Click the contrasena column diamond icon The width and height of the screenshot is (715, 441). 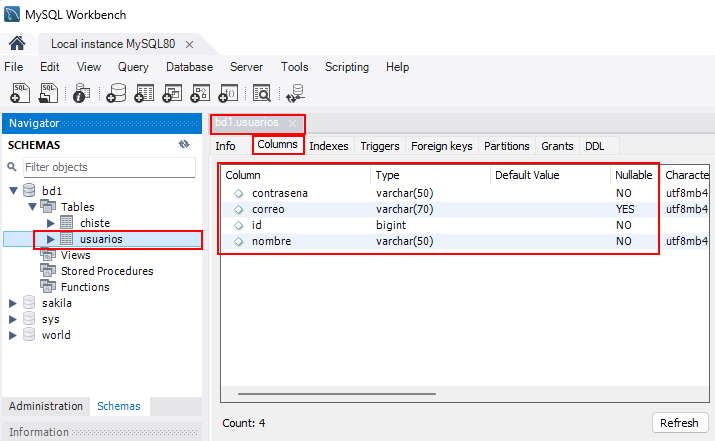point(238,193)
